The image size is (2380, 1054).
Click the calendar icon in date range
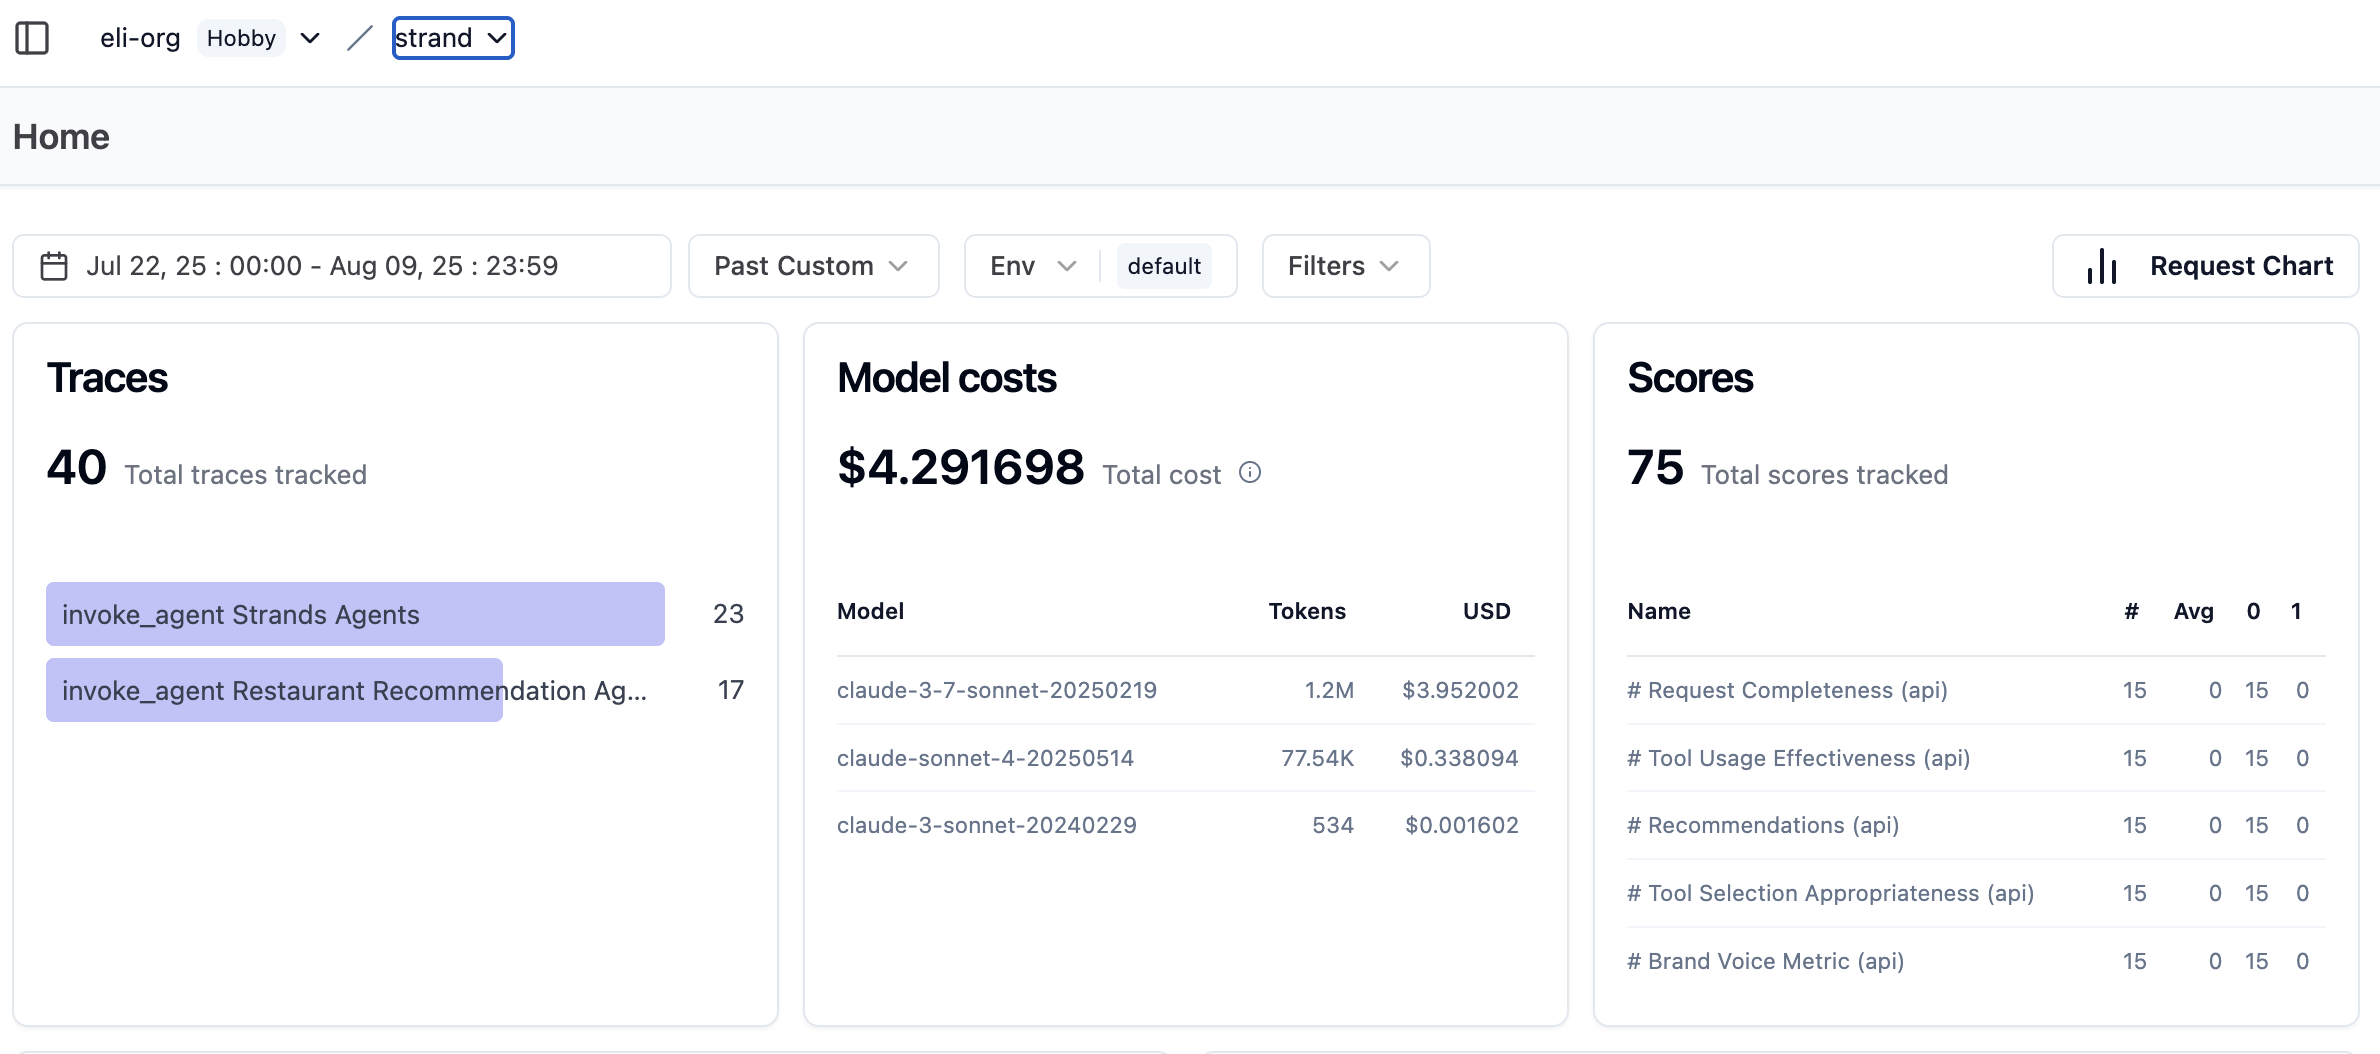54,266
